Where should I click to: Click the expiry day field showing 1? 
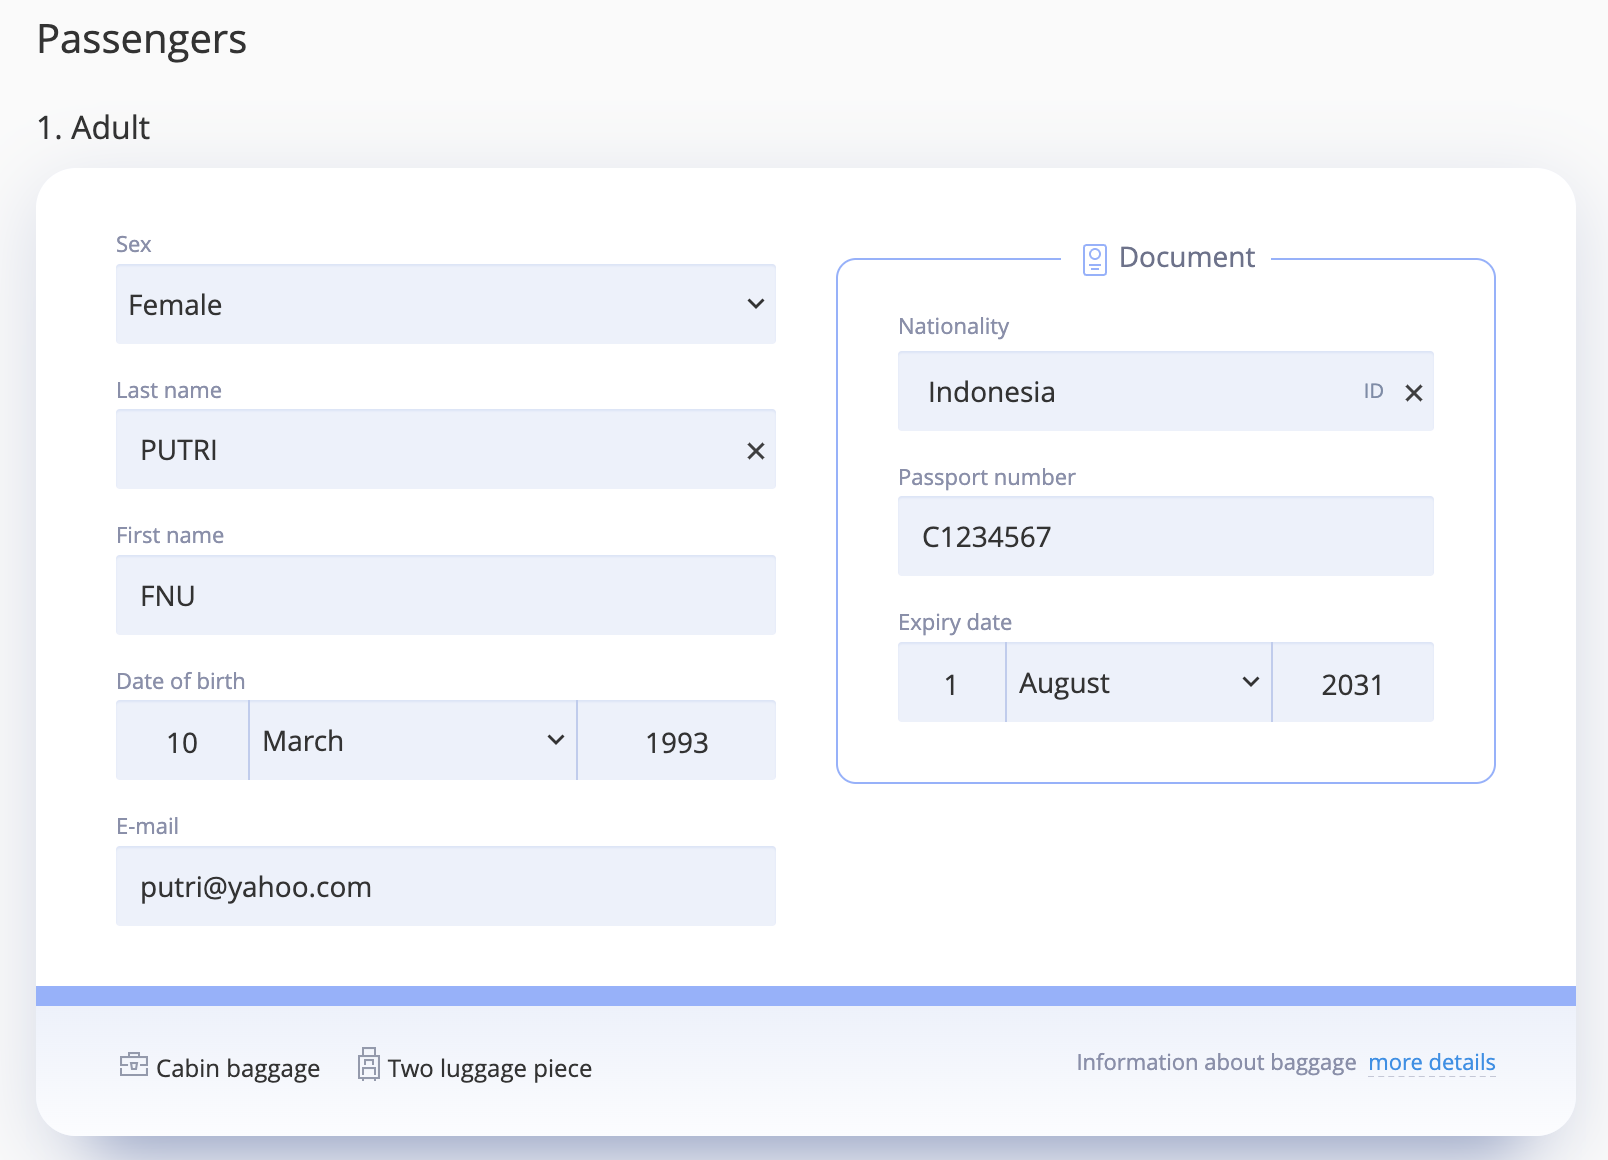tap(951, 684)
